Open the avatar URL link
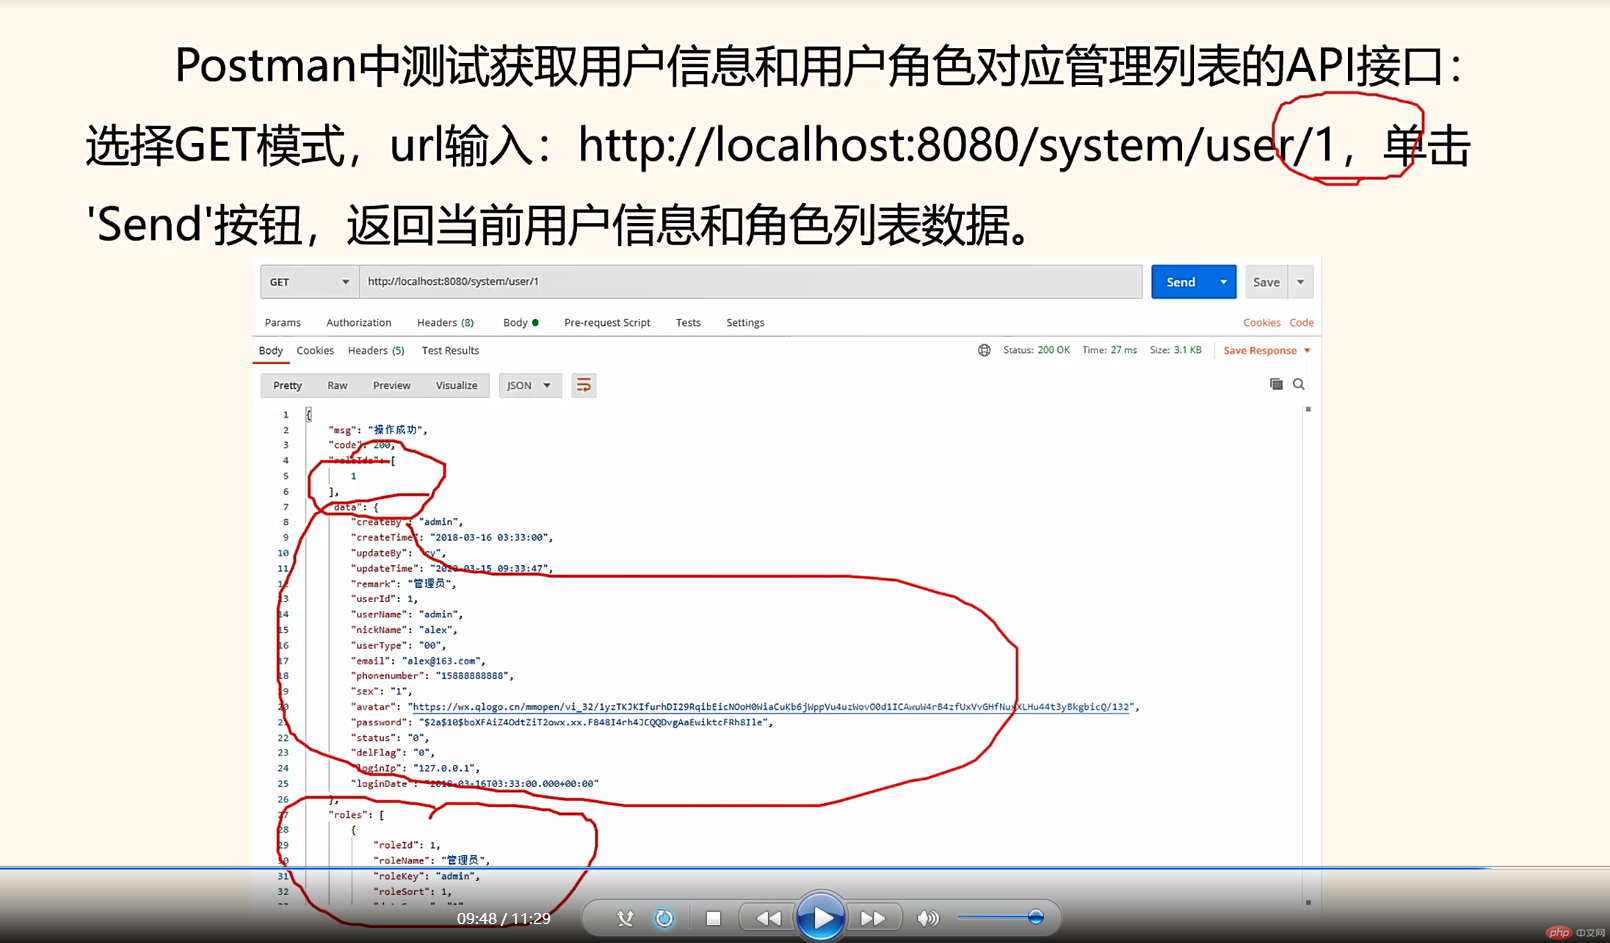Viewport: 1610px width, 943px height. point(770,707)
